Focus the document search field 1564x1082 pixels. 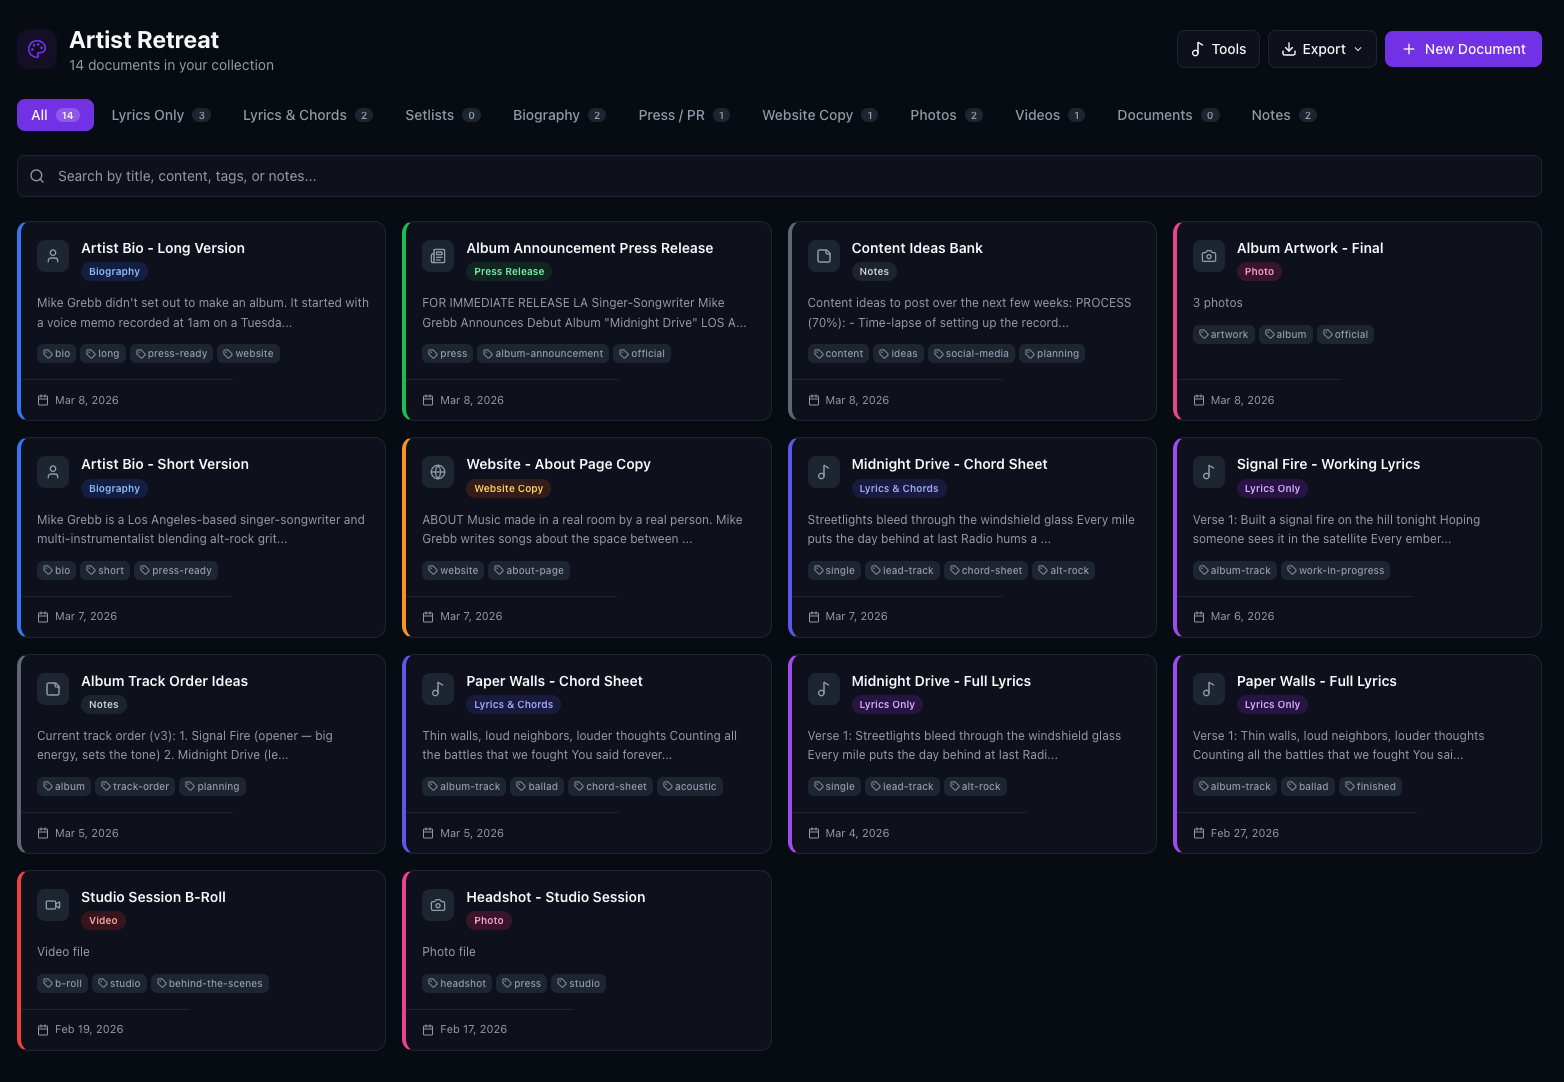[x=779, y=176]
